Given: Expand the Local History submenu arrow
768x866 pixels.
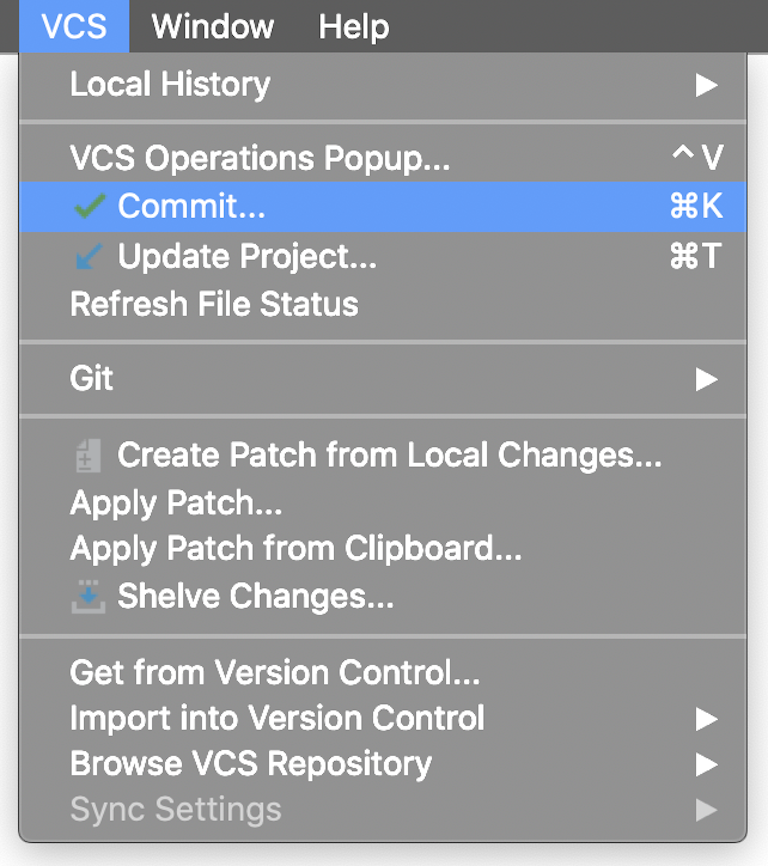Looking at the screenshot, I should point(707,85).
